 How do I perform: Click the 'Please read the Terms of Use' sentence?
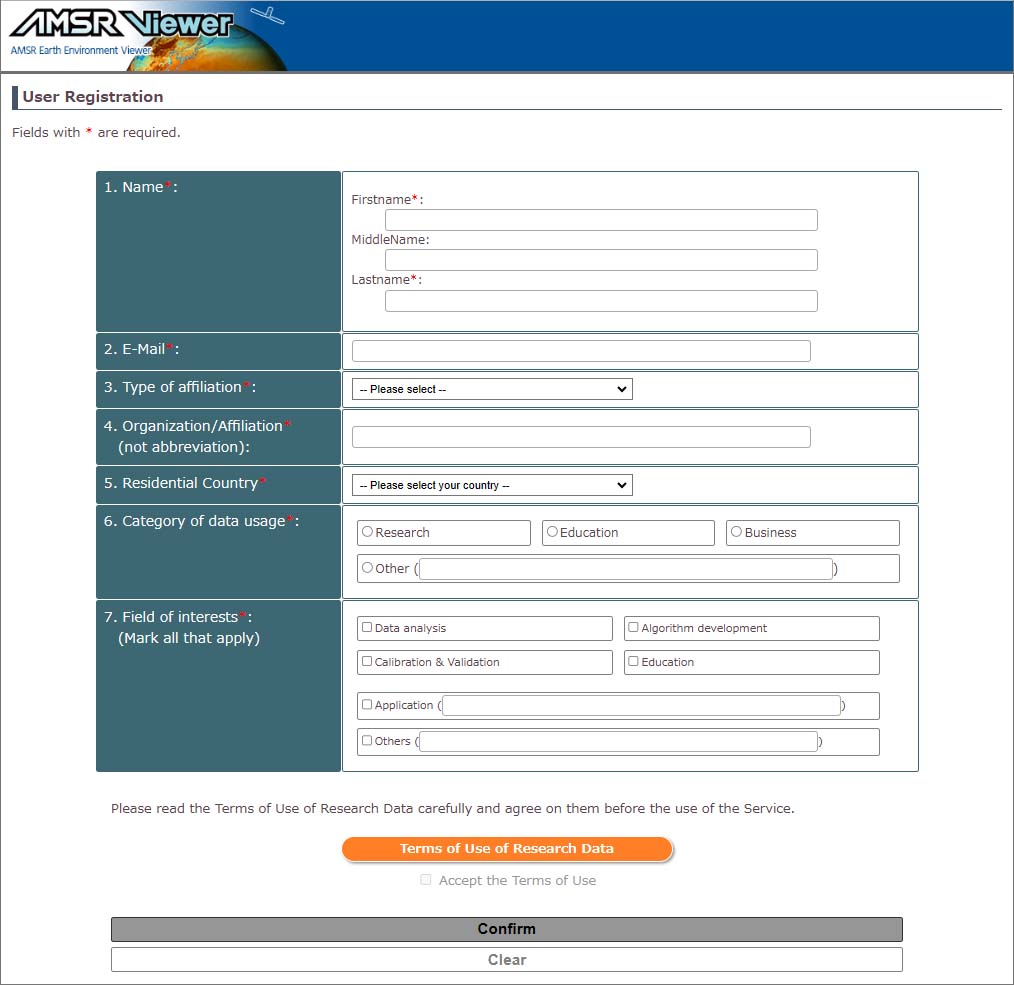pyautogui.click(x=453, y=808)
